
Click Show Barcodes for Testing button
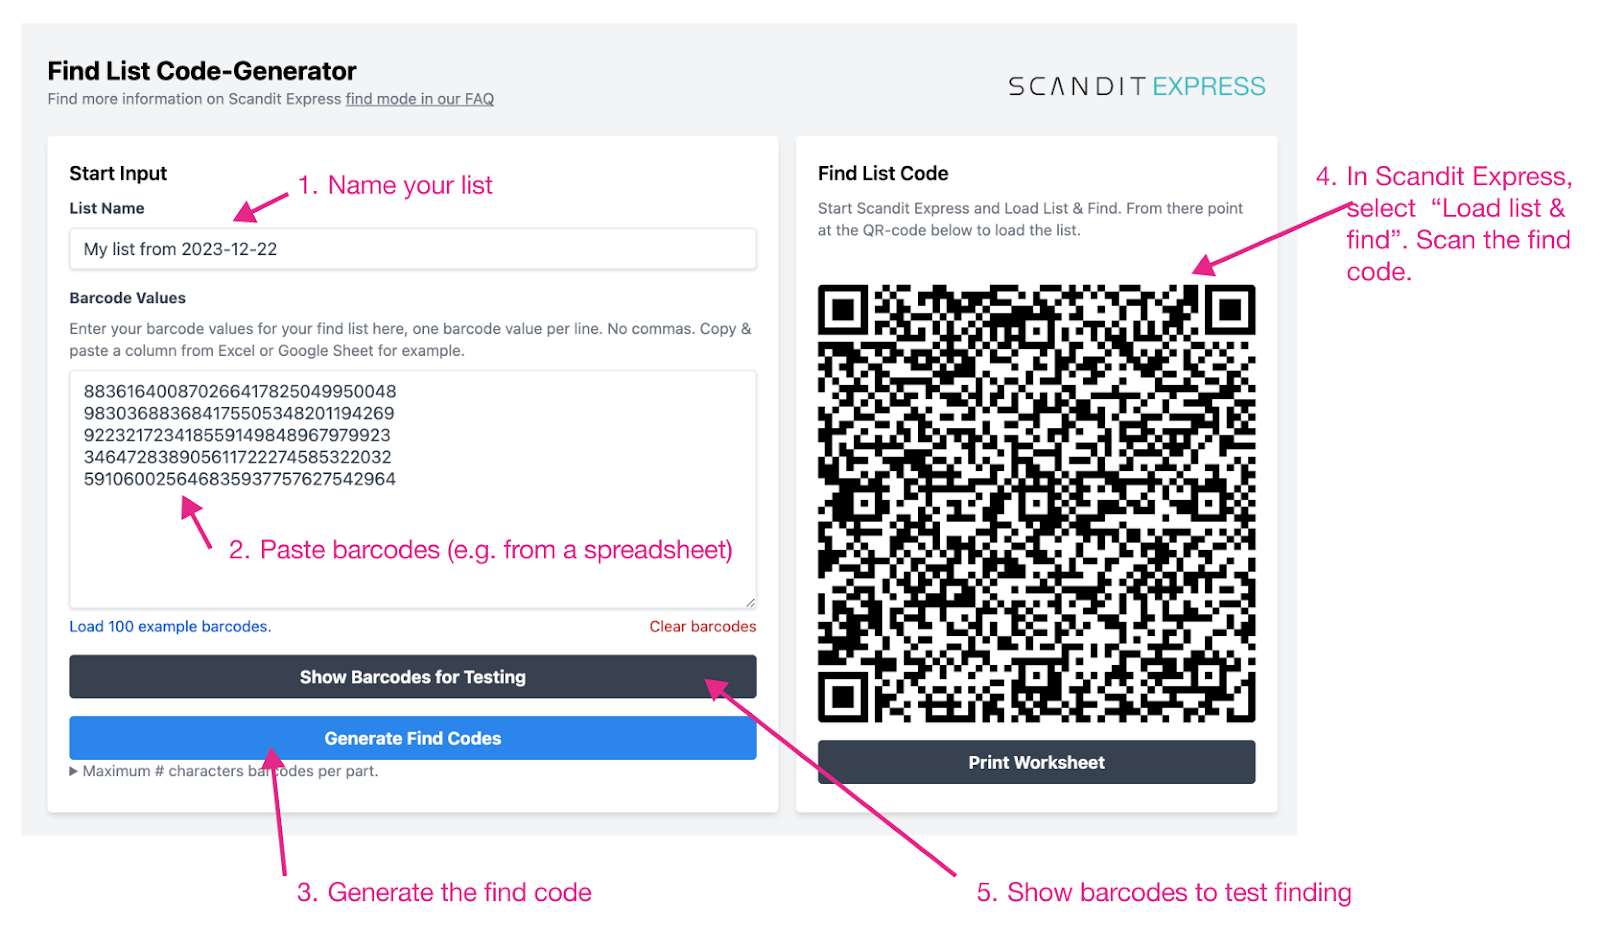coord(413,677)
